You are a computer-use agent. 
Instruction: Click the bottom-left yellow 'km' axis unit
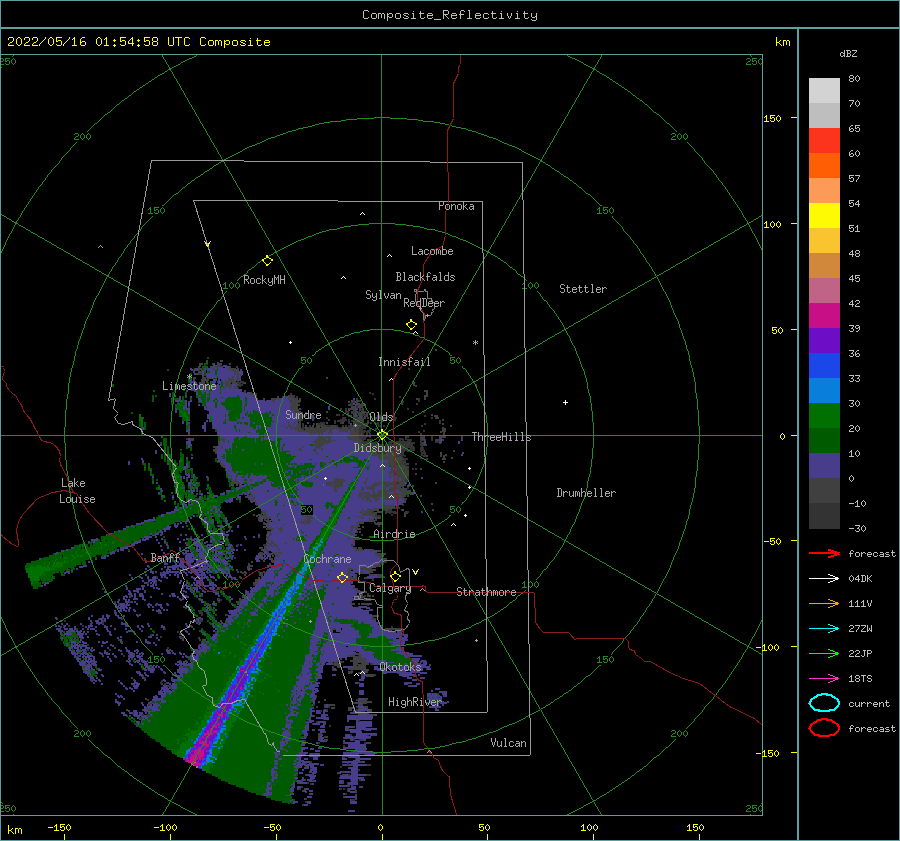click(x=14, y=830)
